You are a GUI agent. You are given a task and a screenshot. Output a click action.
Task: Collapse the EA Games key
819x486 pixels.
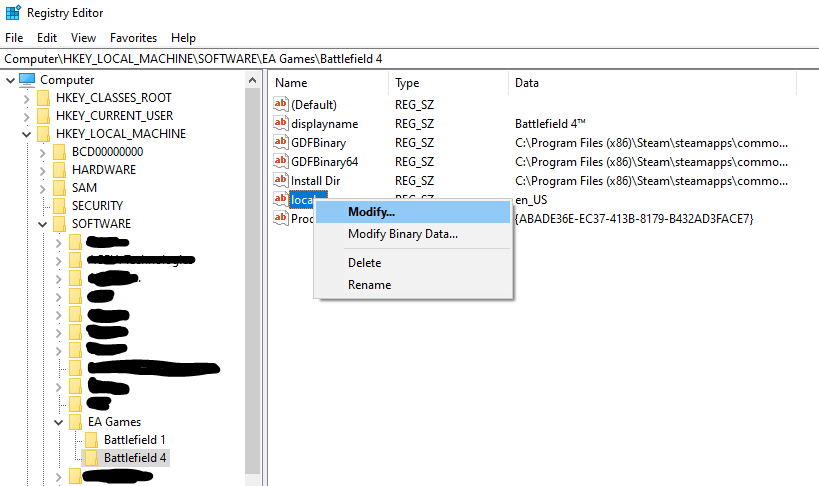click(58, 422)
